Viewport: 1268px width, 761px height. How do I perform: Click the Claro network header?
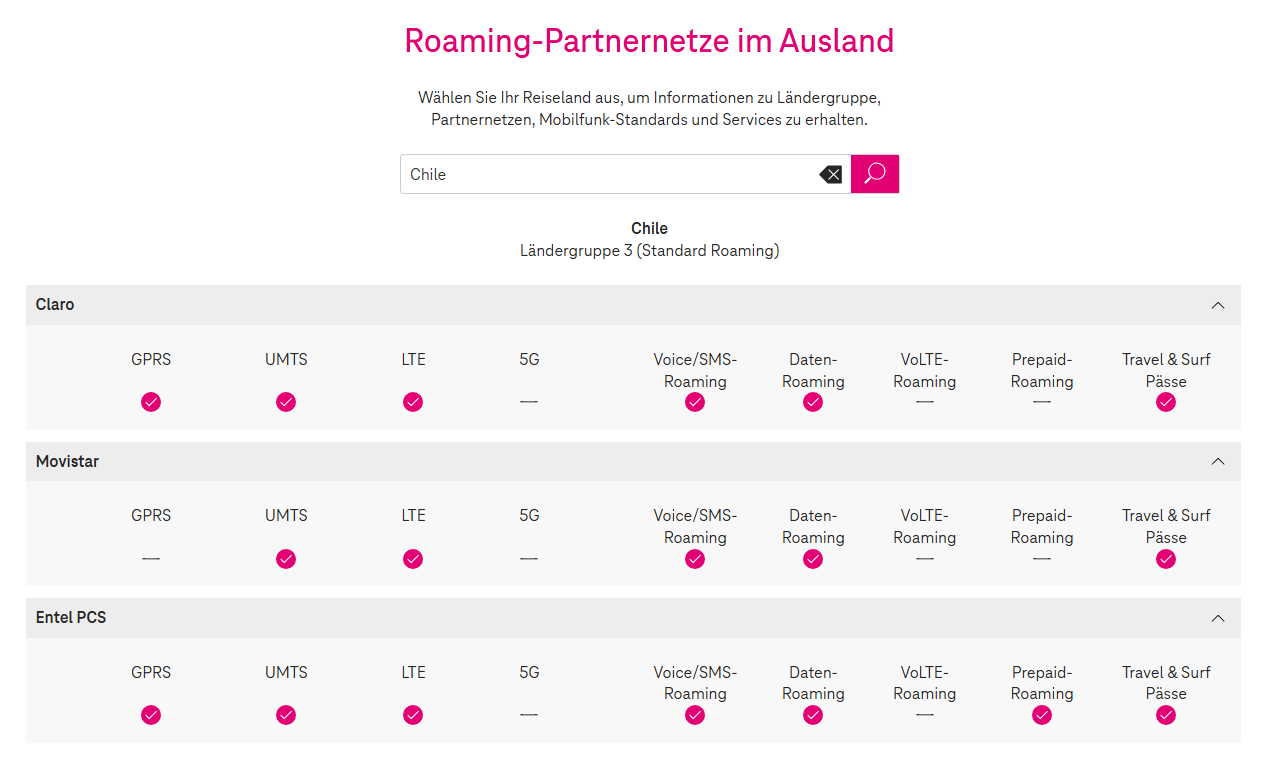[x=55, y=305]
